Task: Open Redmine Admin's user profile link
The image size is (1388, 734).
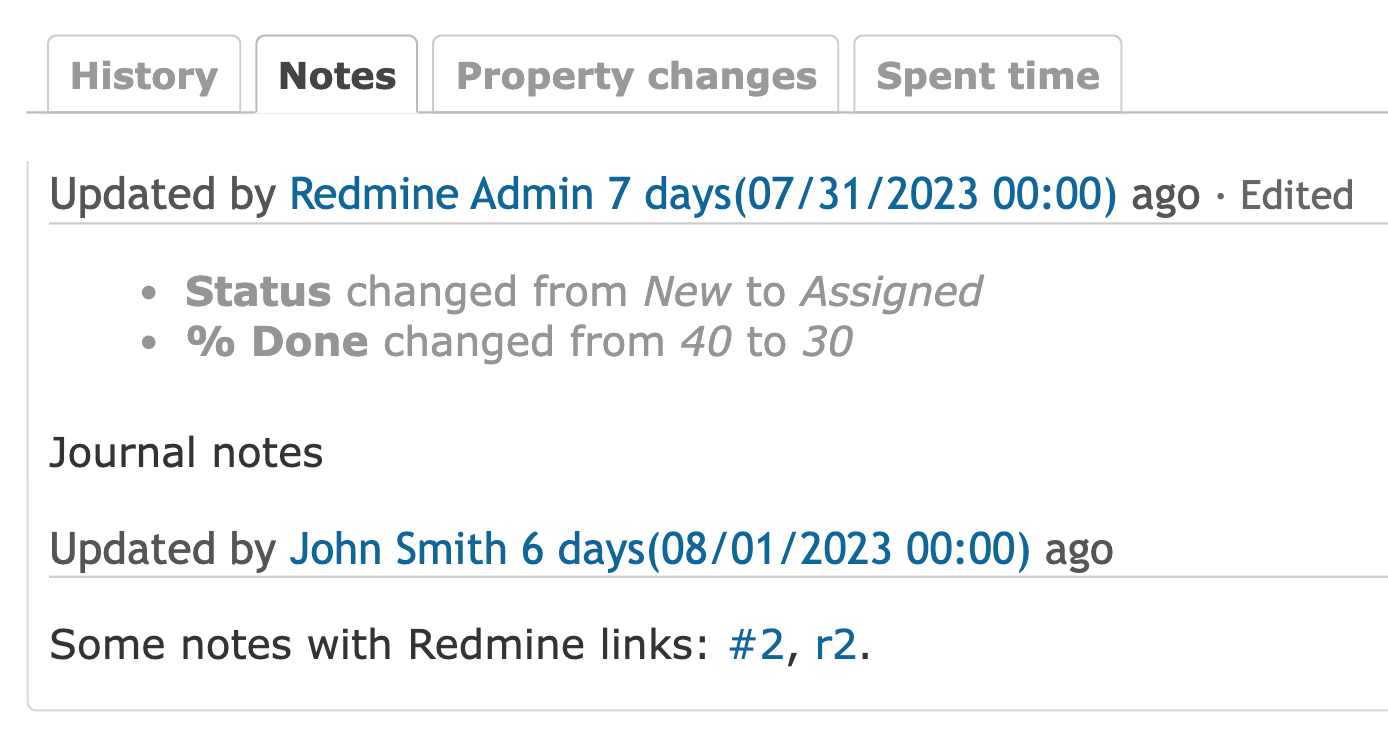Action: coord(441,194)
